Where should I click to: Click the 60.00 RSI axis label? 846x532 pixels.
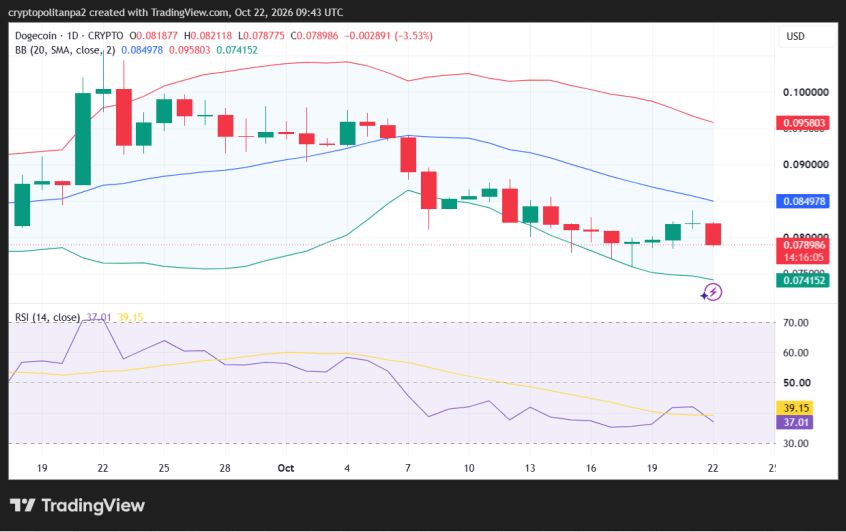click(796, 353)
